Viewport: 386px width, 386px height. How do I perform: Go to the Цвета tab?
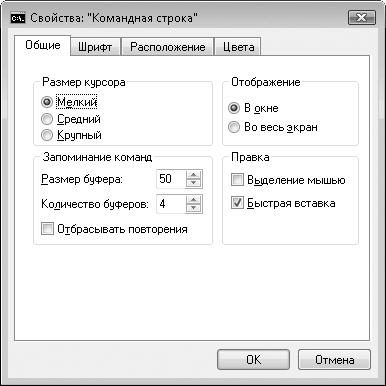(238, 47)
